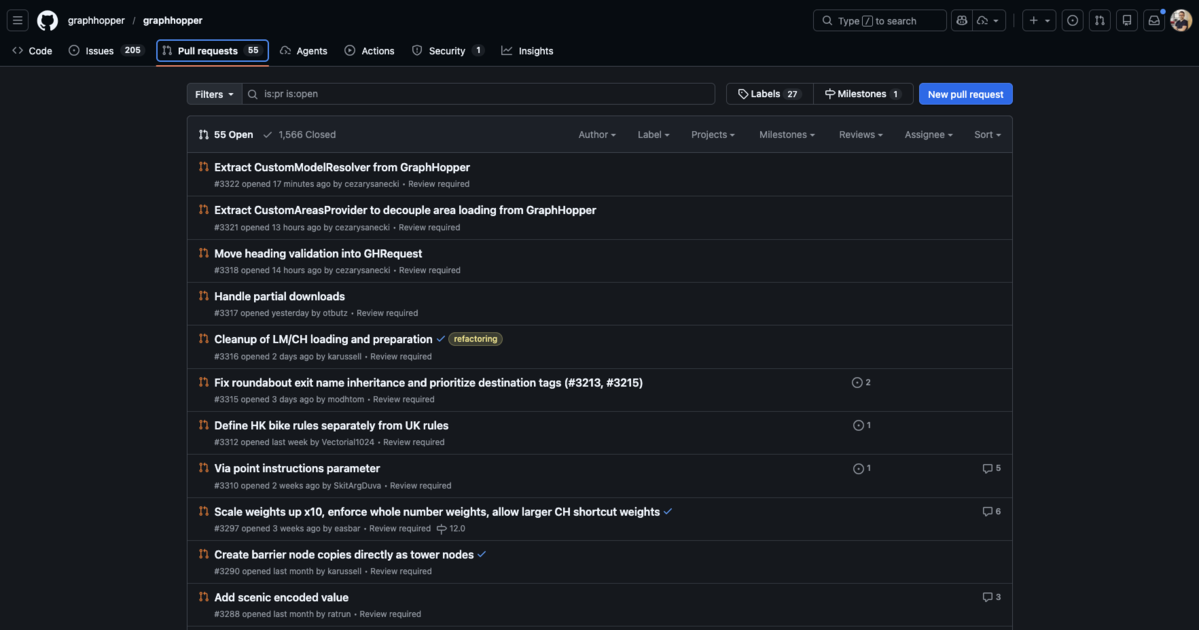Click check status mark on Create barrier node copies

482,554
